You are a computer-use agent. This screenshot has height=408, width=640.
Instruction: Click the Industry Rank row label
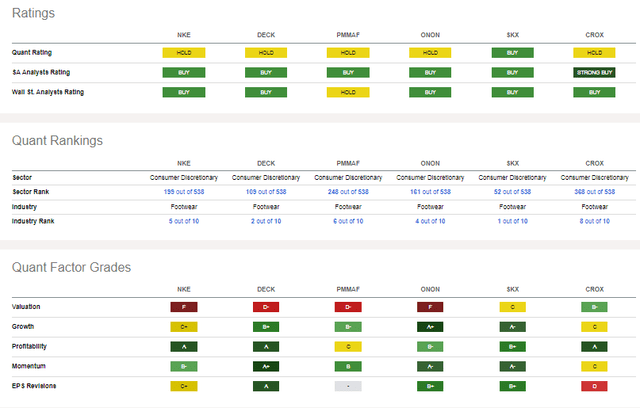click(33, 221)
